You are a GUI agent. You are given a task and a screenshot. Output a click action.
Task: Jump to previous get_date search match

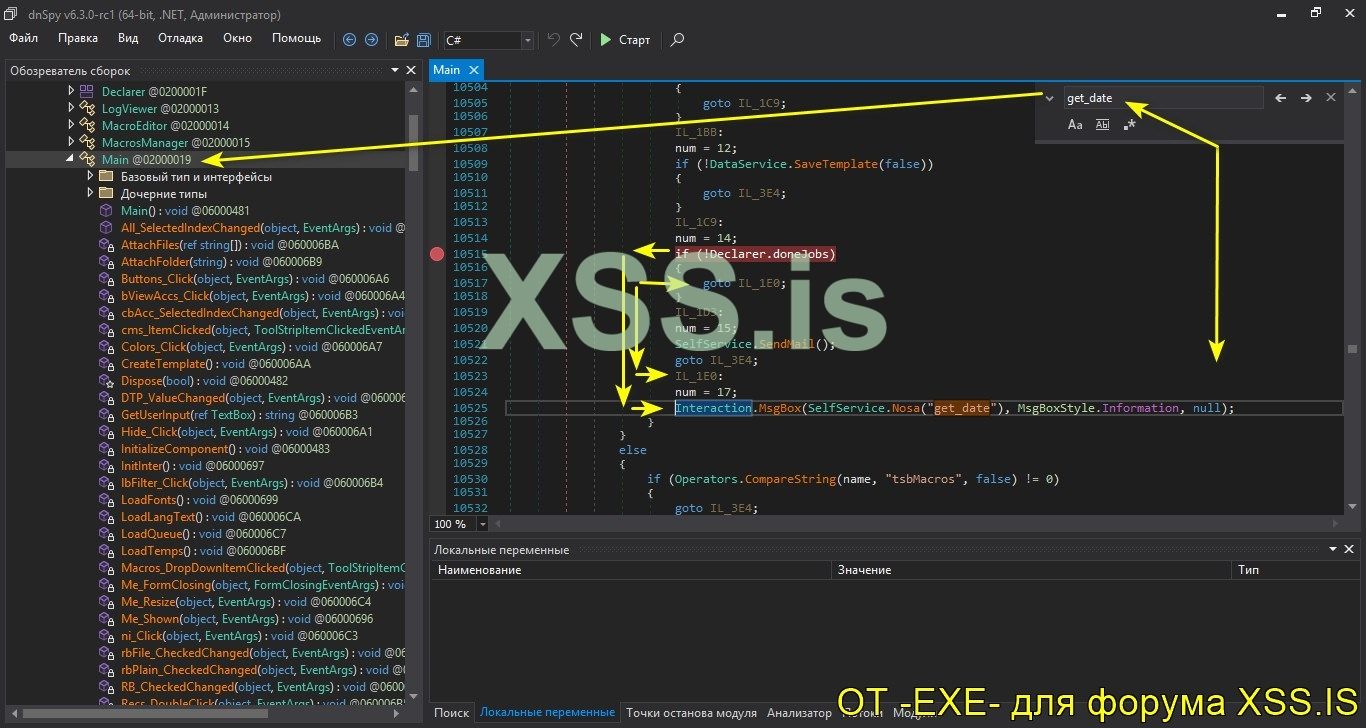[x=1281, y=98]
